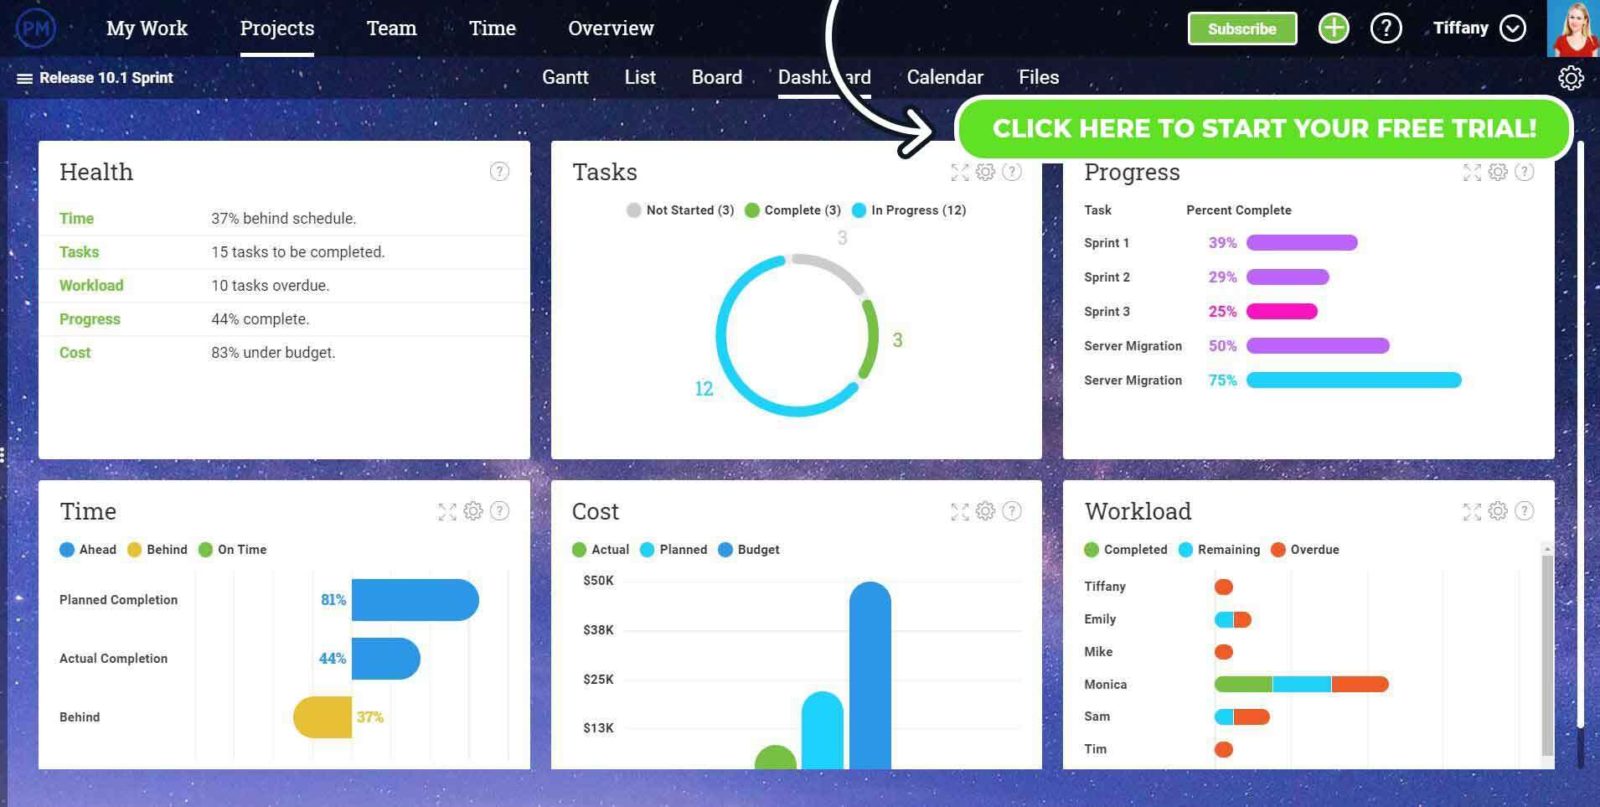This screenshot has height=807, width=1600.
Task: Click the green plus add icon
Action: 1333,28
